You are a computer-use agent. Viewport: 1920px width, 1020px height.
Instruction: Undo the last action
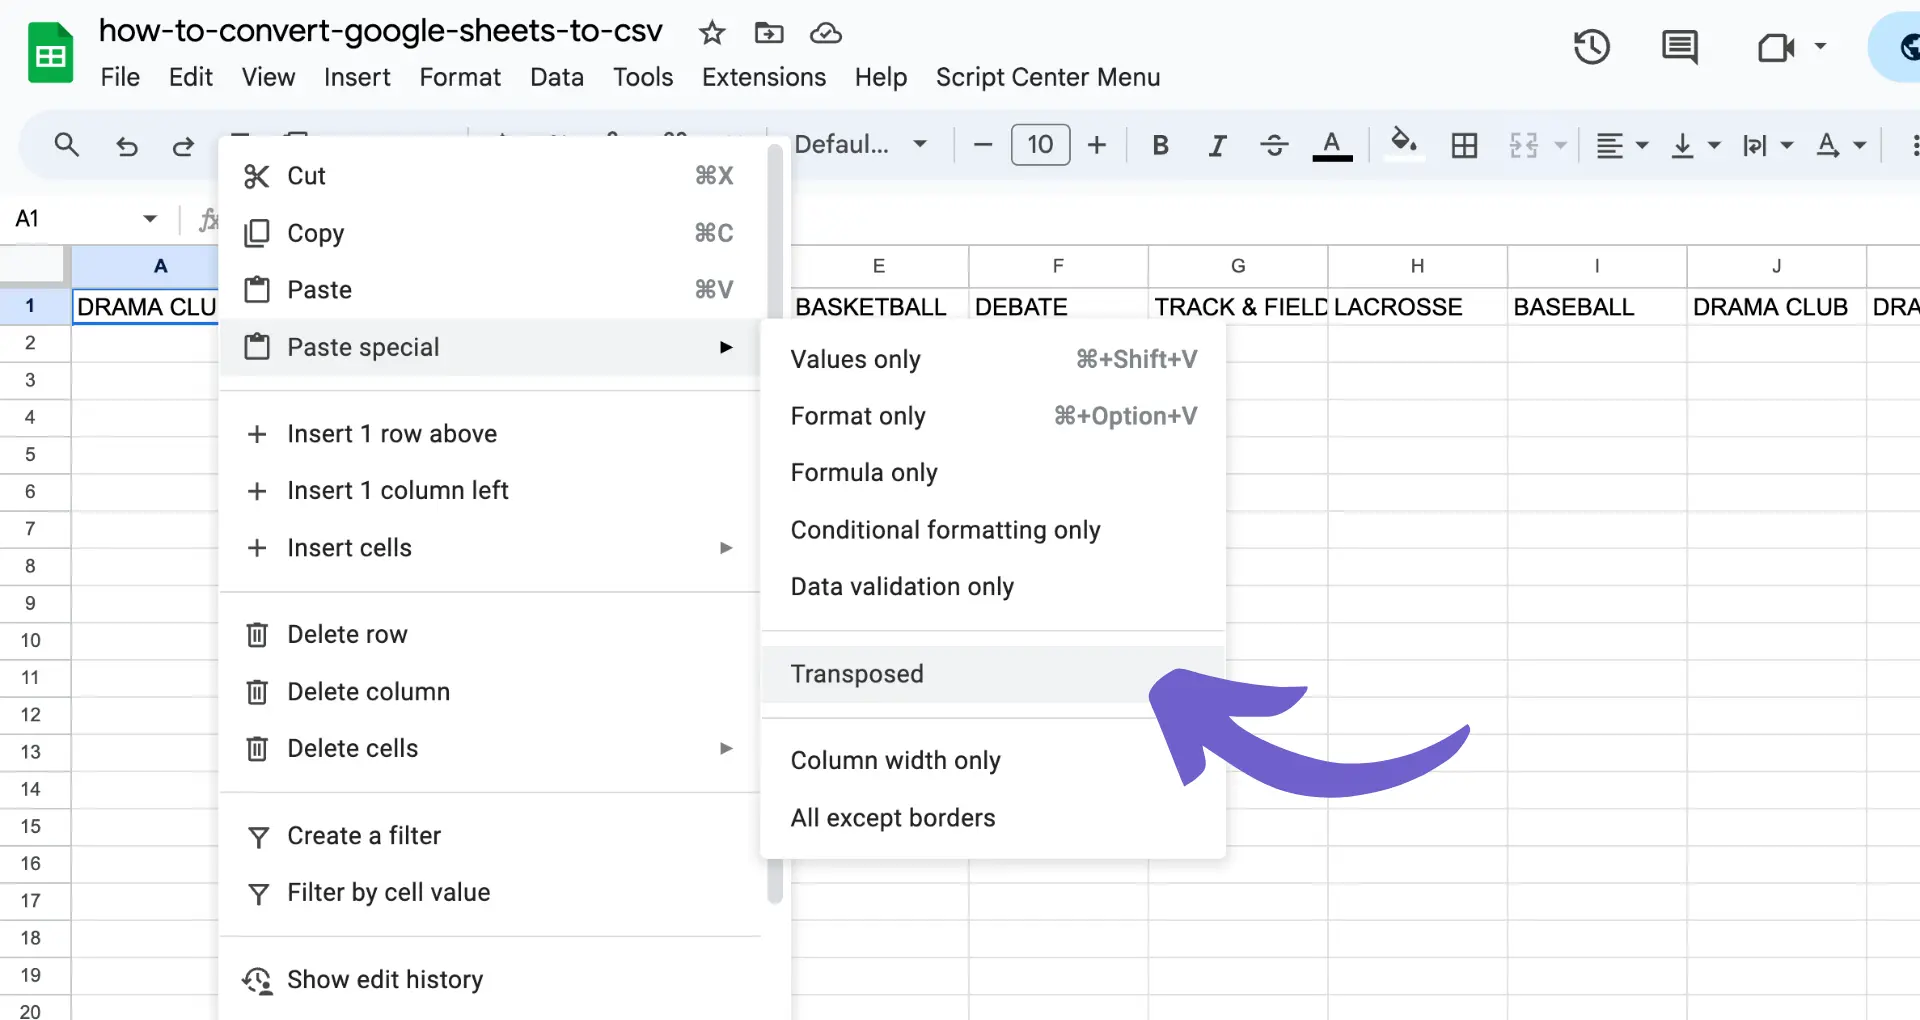pos(126,146)
